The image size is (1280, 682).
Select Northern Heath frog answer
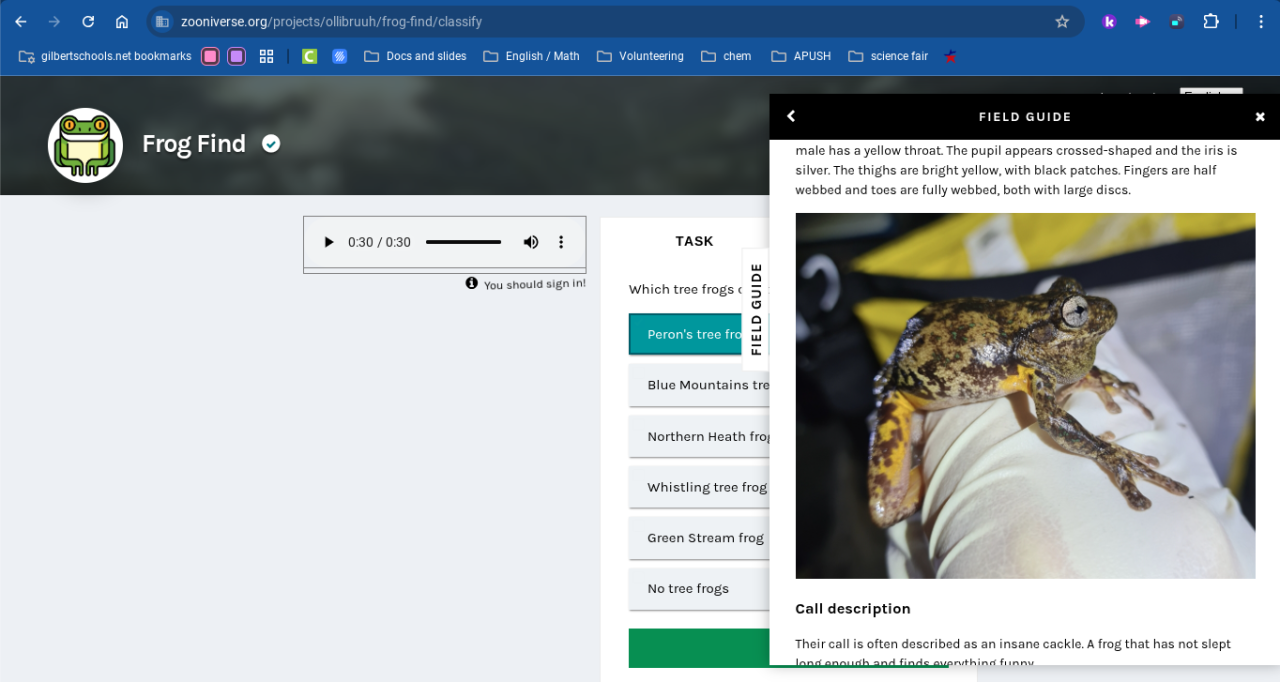699,436
